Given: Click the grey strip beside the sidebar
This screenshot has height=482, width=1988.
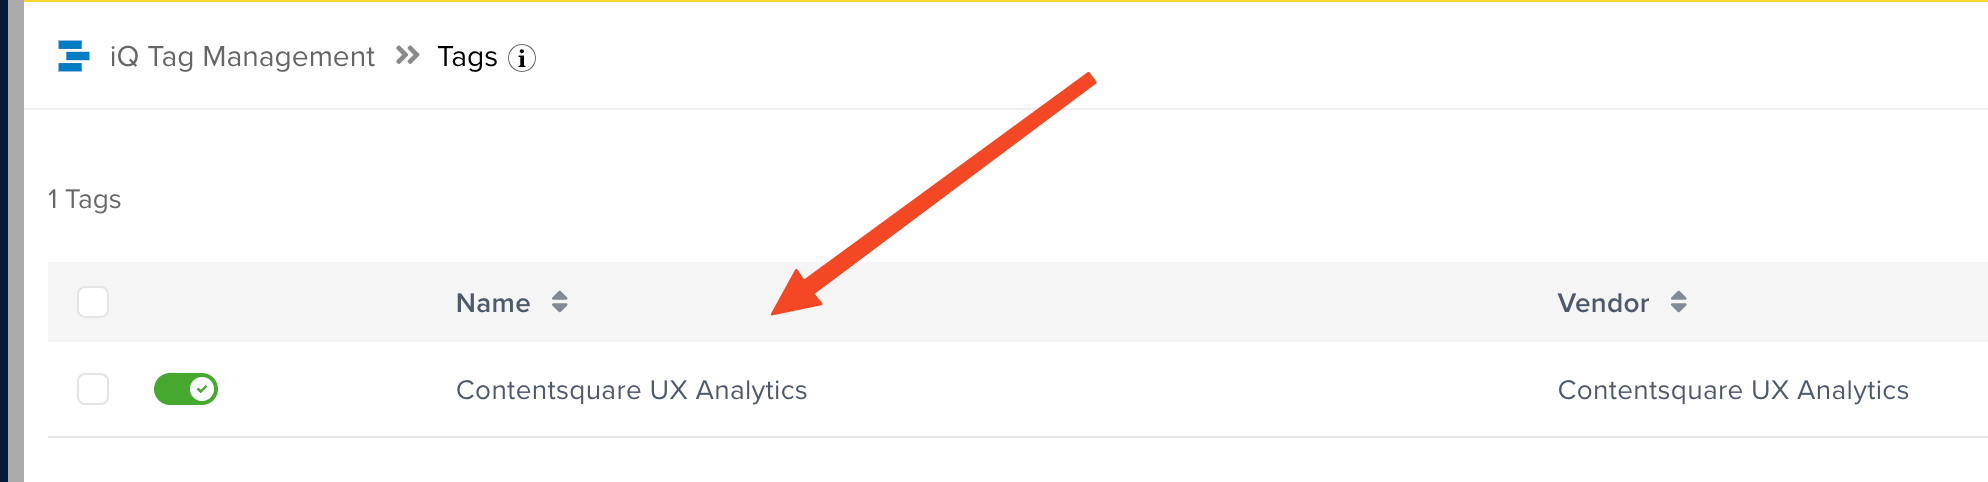Looking at the screenshot, I should tap(16, 241).
